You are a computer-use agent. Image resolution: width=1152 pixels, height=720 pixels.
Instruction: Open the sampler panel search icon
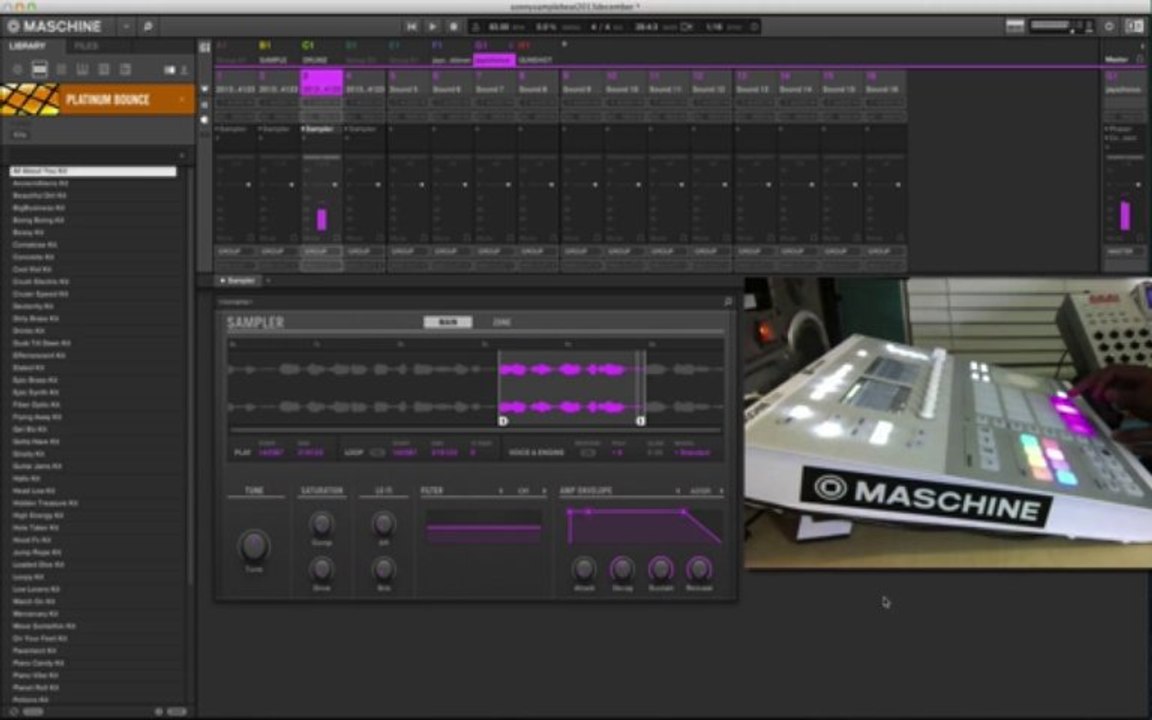tap(728, 302)
